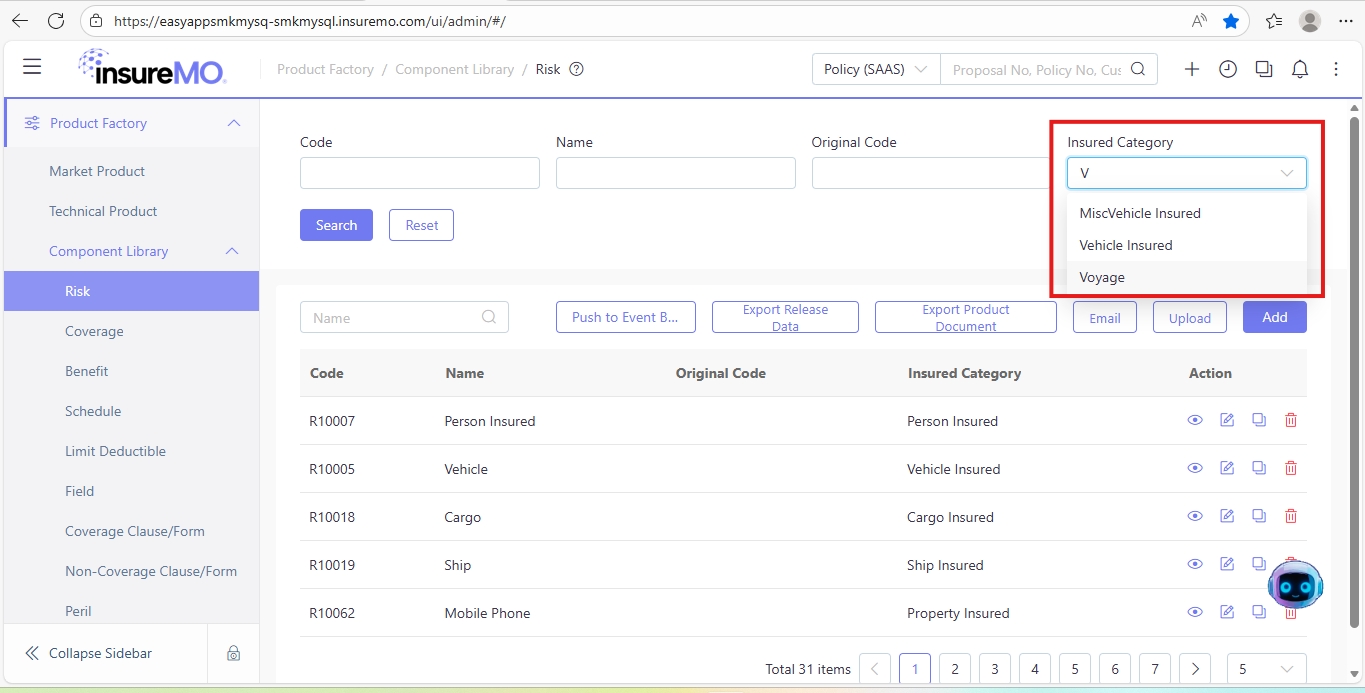Open the Coverage menu item in the sidebar
1365x693 pixels.
[x=94, y=331]
